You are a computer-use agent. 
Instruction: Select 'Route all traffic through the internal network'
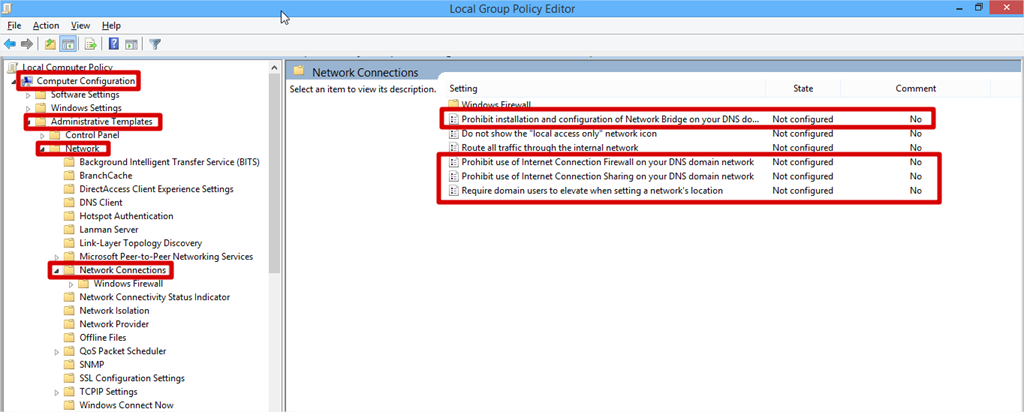[x=549, y=147]
